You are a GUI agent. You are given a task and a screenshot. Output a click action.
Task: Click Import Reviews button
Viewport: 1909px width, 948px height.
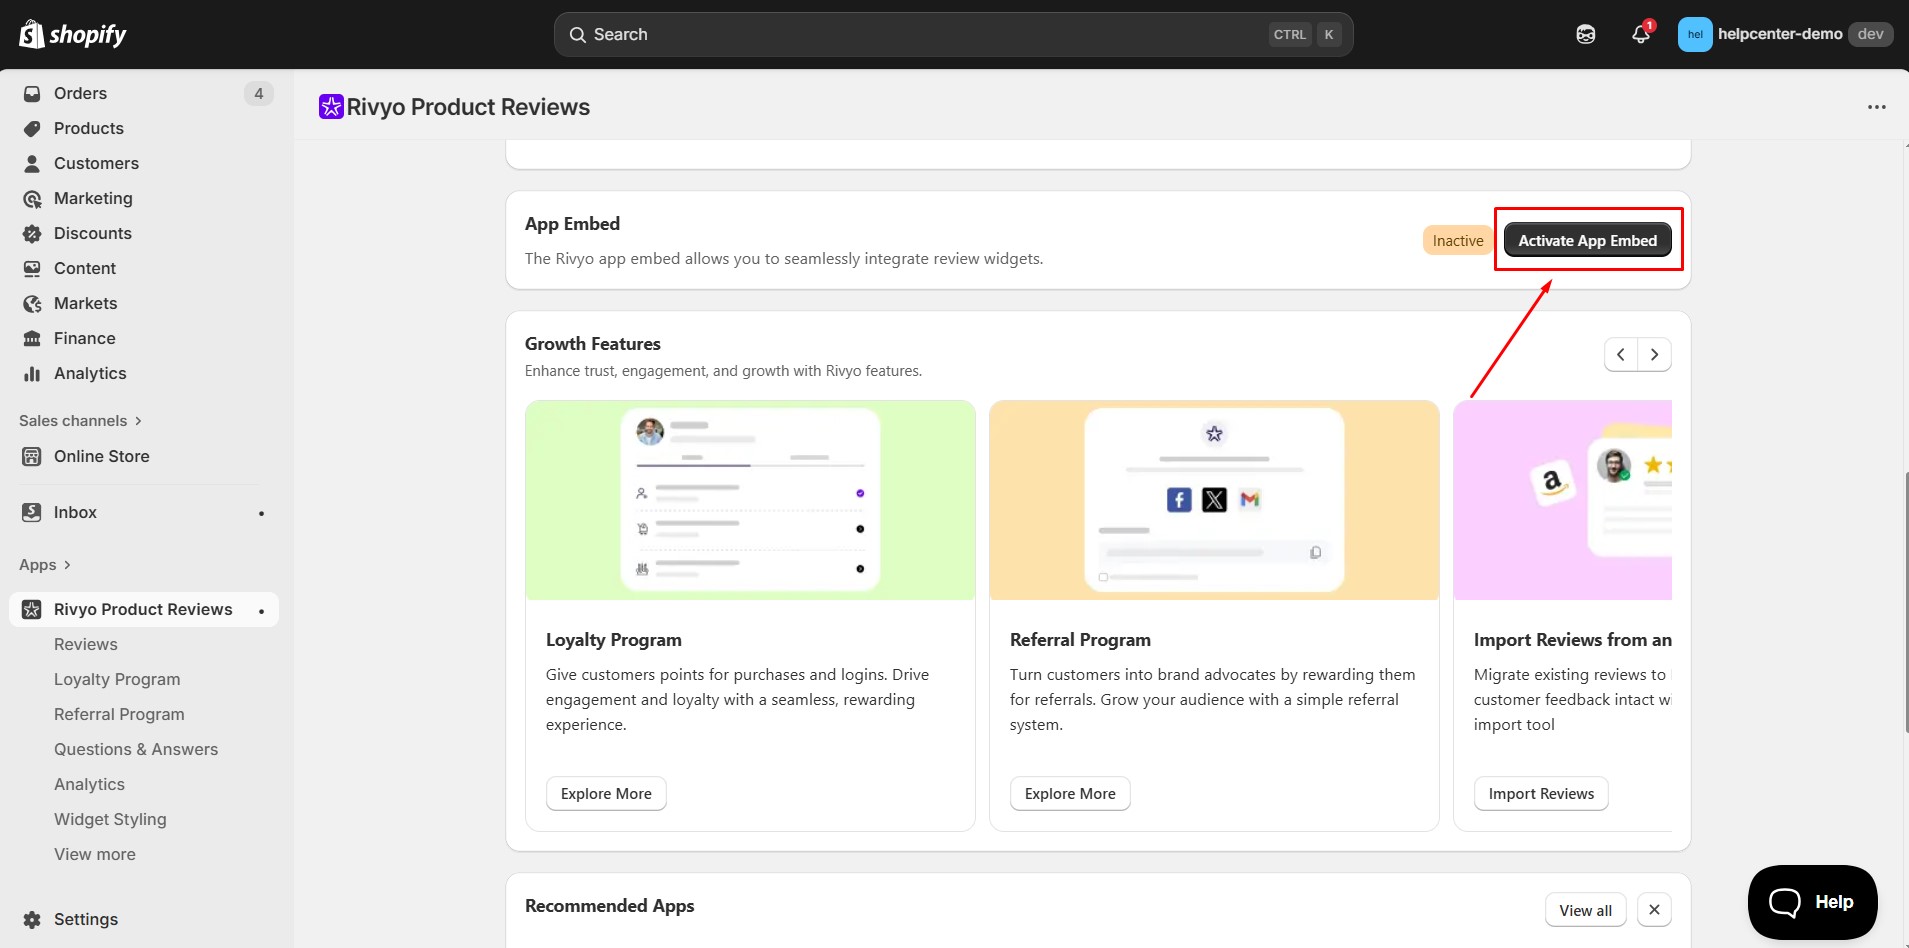point(1541,793)
